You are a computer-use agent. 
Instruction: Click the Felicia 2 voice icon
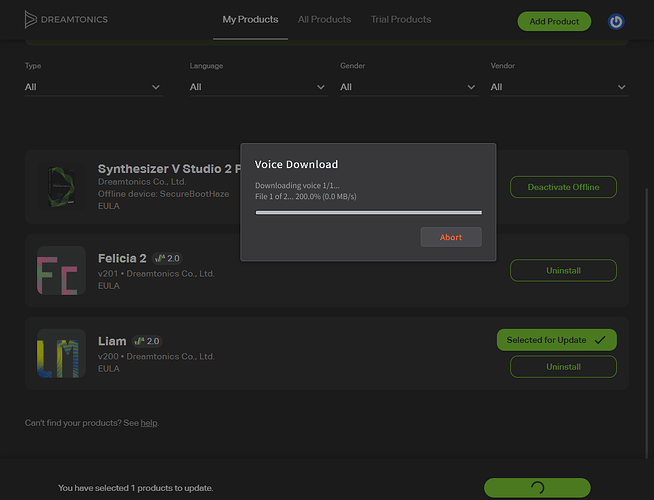pyautogui.click(x=61, y=270)
